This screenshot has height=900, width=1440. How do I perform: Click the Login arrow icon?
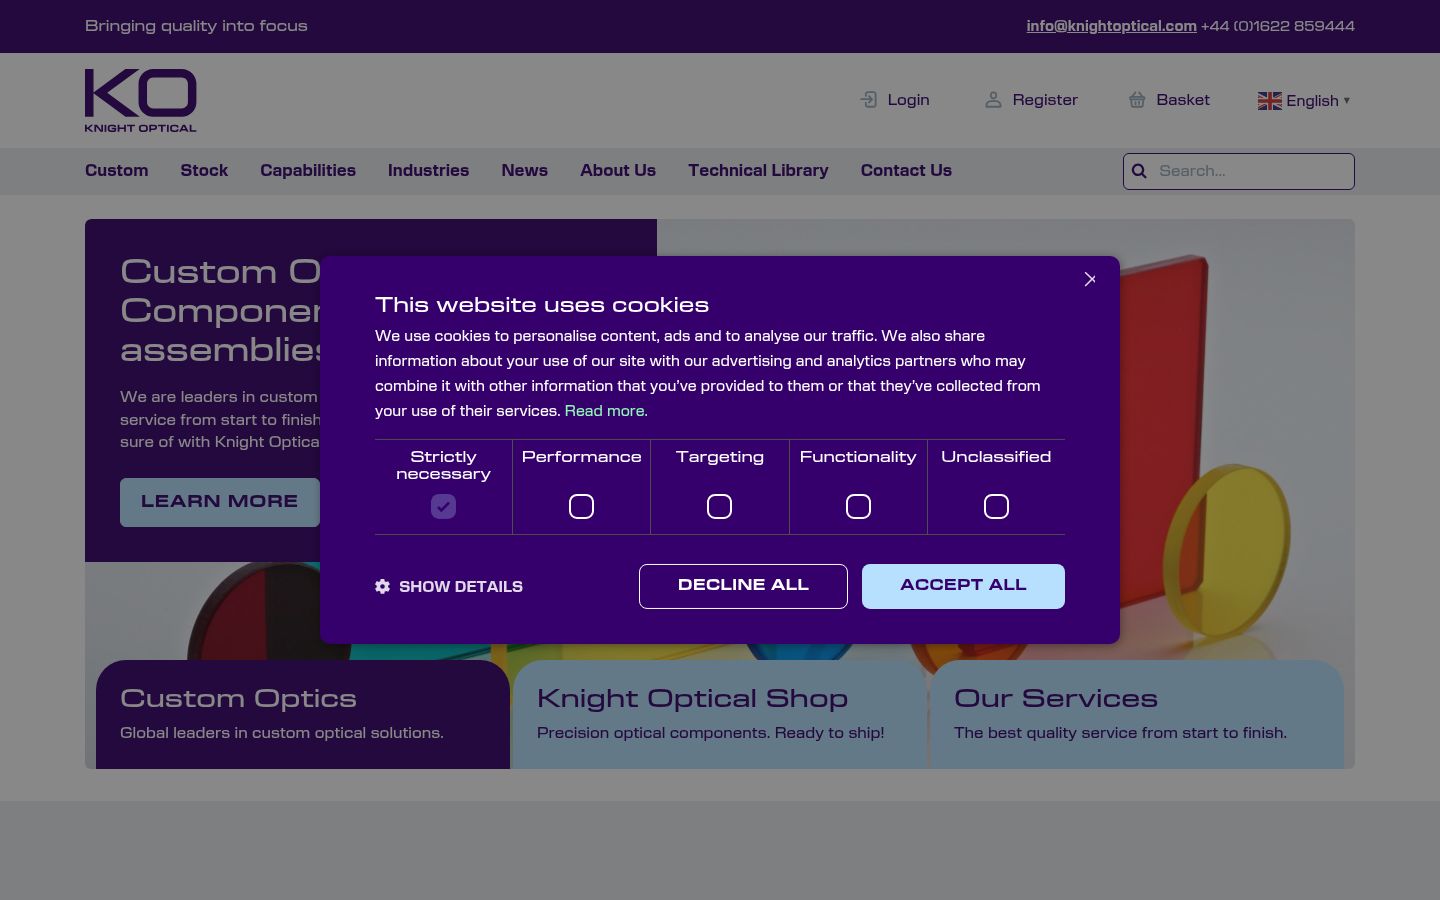coord(869,100)
